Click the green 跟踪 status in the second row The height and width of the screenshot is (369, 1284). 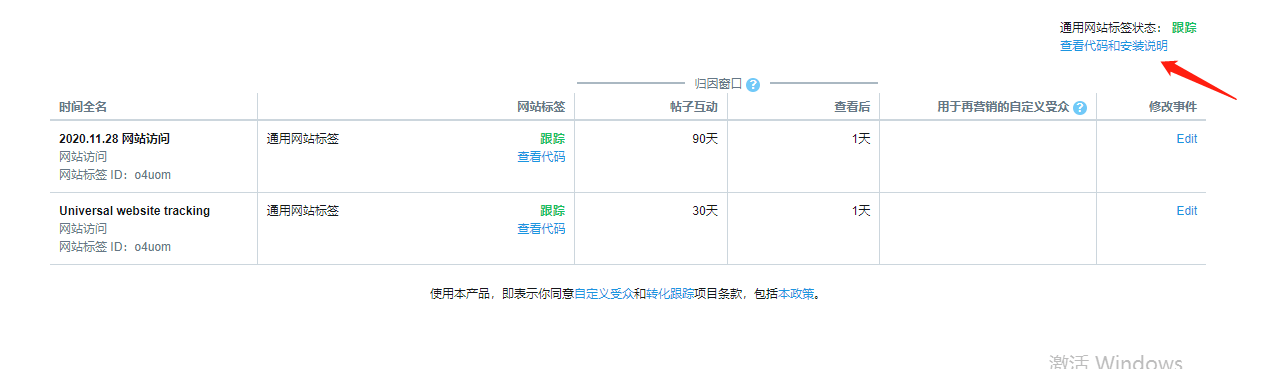coord(553,211)
